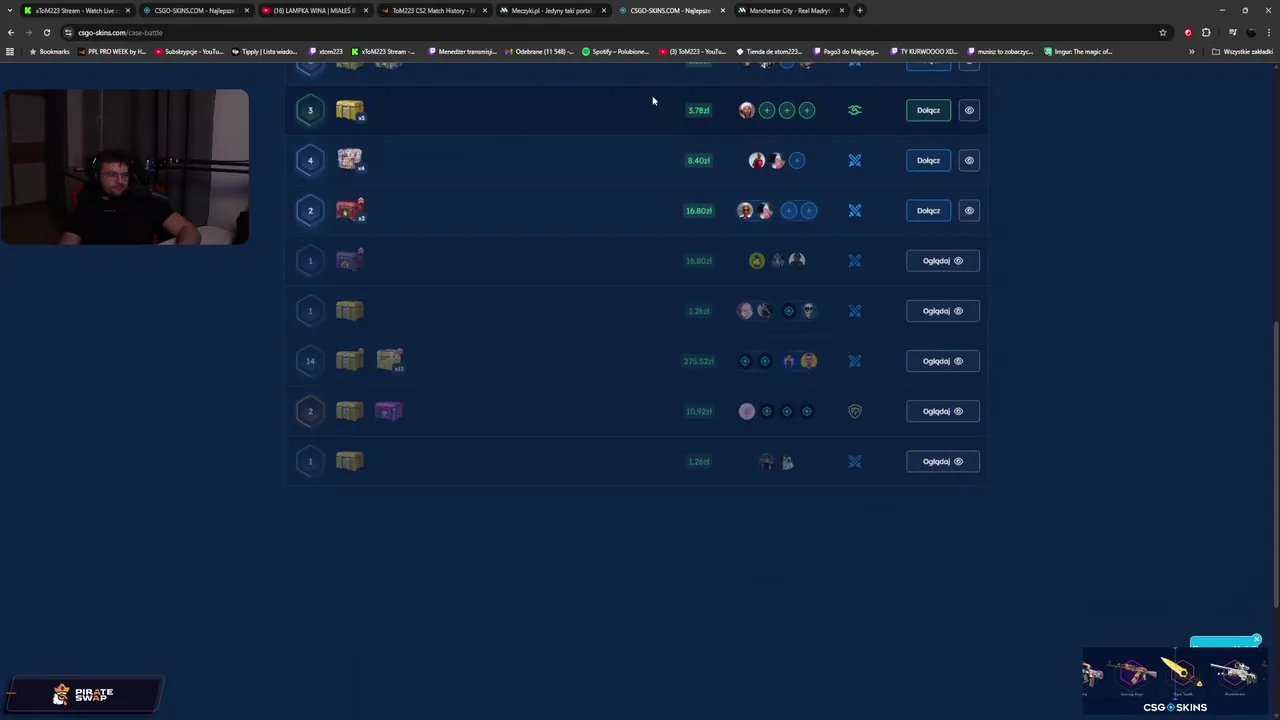This screenshot has width=1280, height=720.
Task: Open Tienda de xtom223 bookmark
Action: (769, 51)
